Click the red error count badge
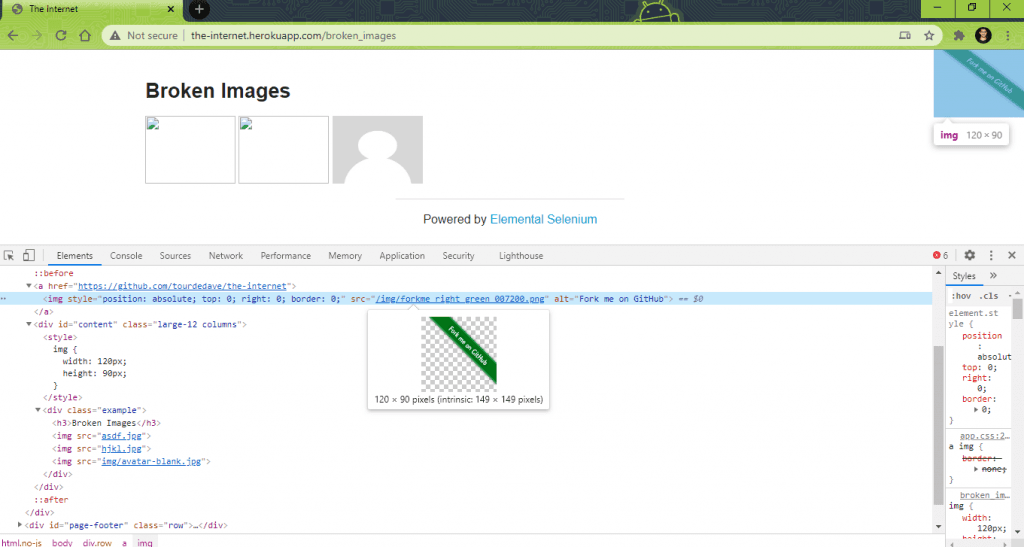Viewport: 1024px width, 547px height. coord(940,255)
